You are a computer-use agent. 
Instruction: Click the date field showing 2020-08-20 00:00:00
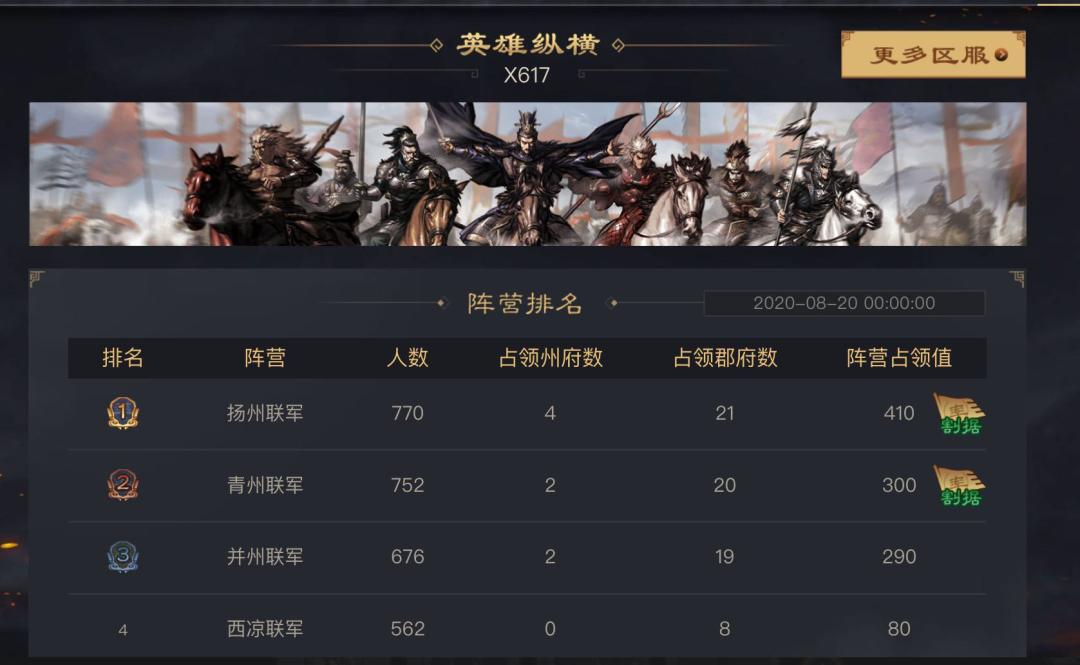coord(844,303)
